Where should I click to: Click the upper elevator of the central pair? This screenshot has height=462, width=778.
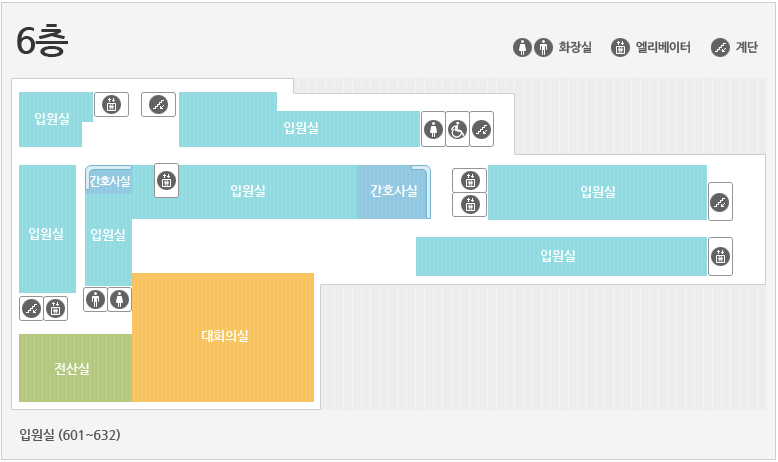coord(470,181)
